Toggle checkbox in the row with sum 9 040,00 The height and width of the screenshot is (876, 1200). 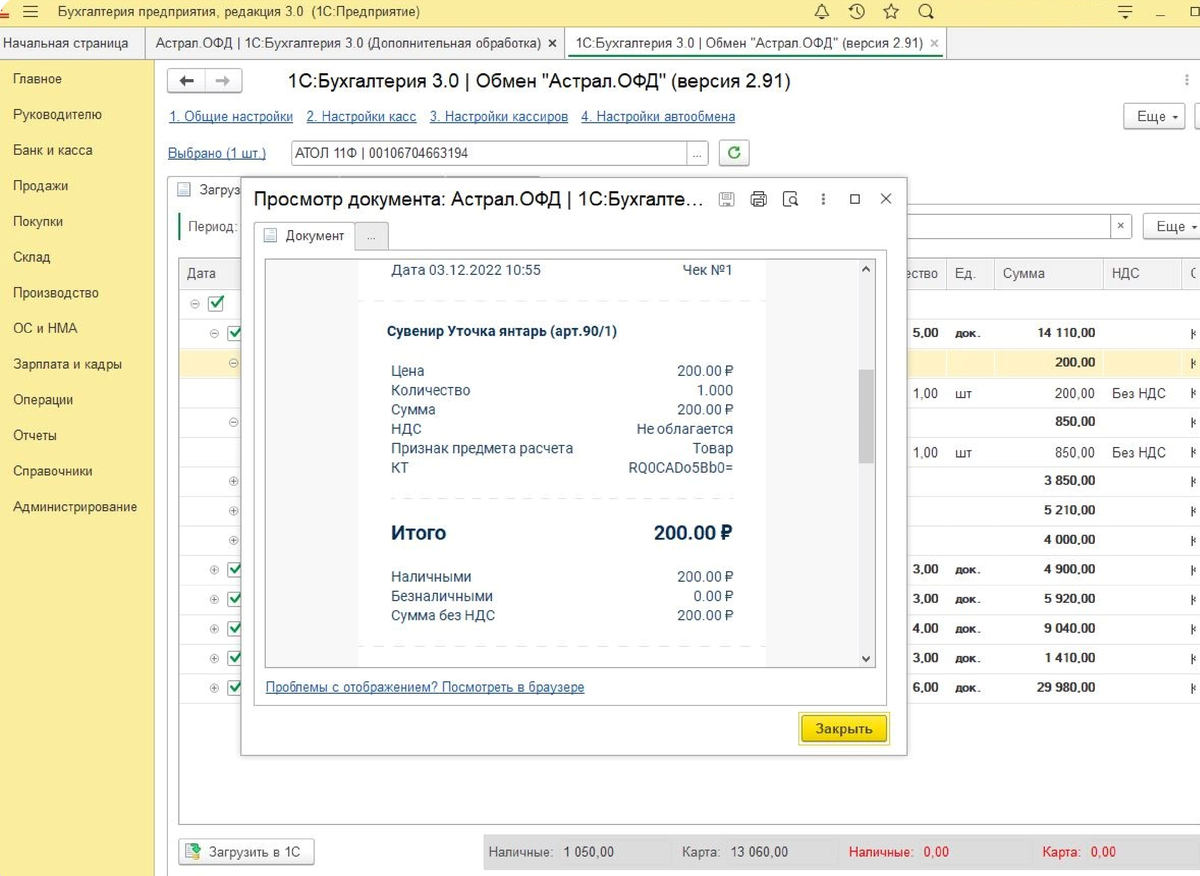235,628
